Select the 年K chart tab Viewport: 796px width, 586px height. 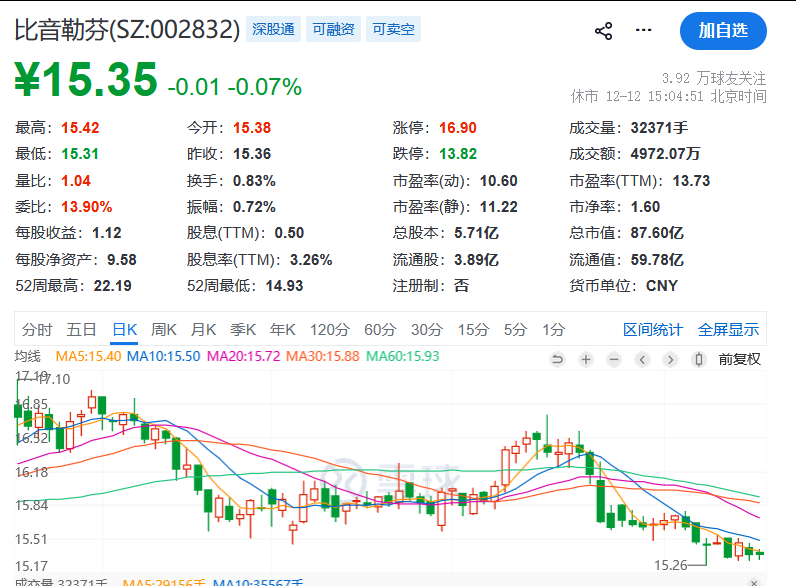[282, 330]
